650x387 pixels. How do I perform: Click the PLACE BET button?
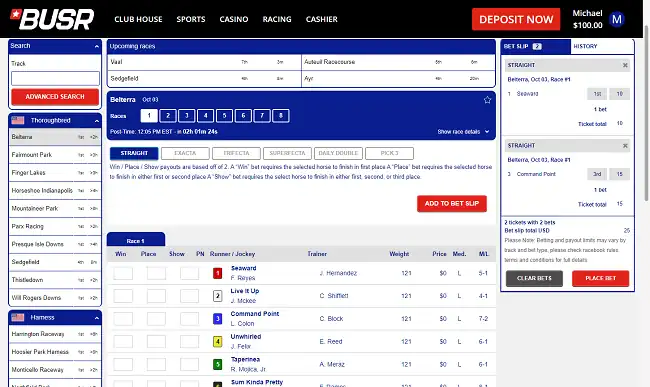pos(601,278)
